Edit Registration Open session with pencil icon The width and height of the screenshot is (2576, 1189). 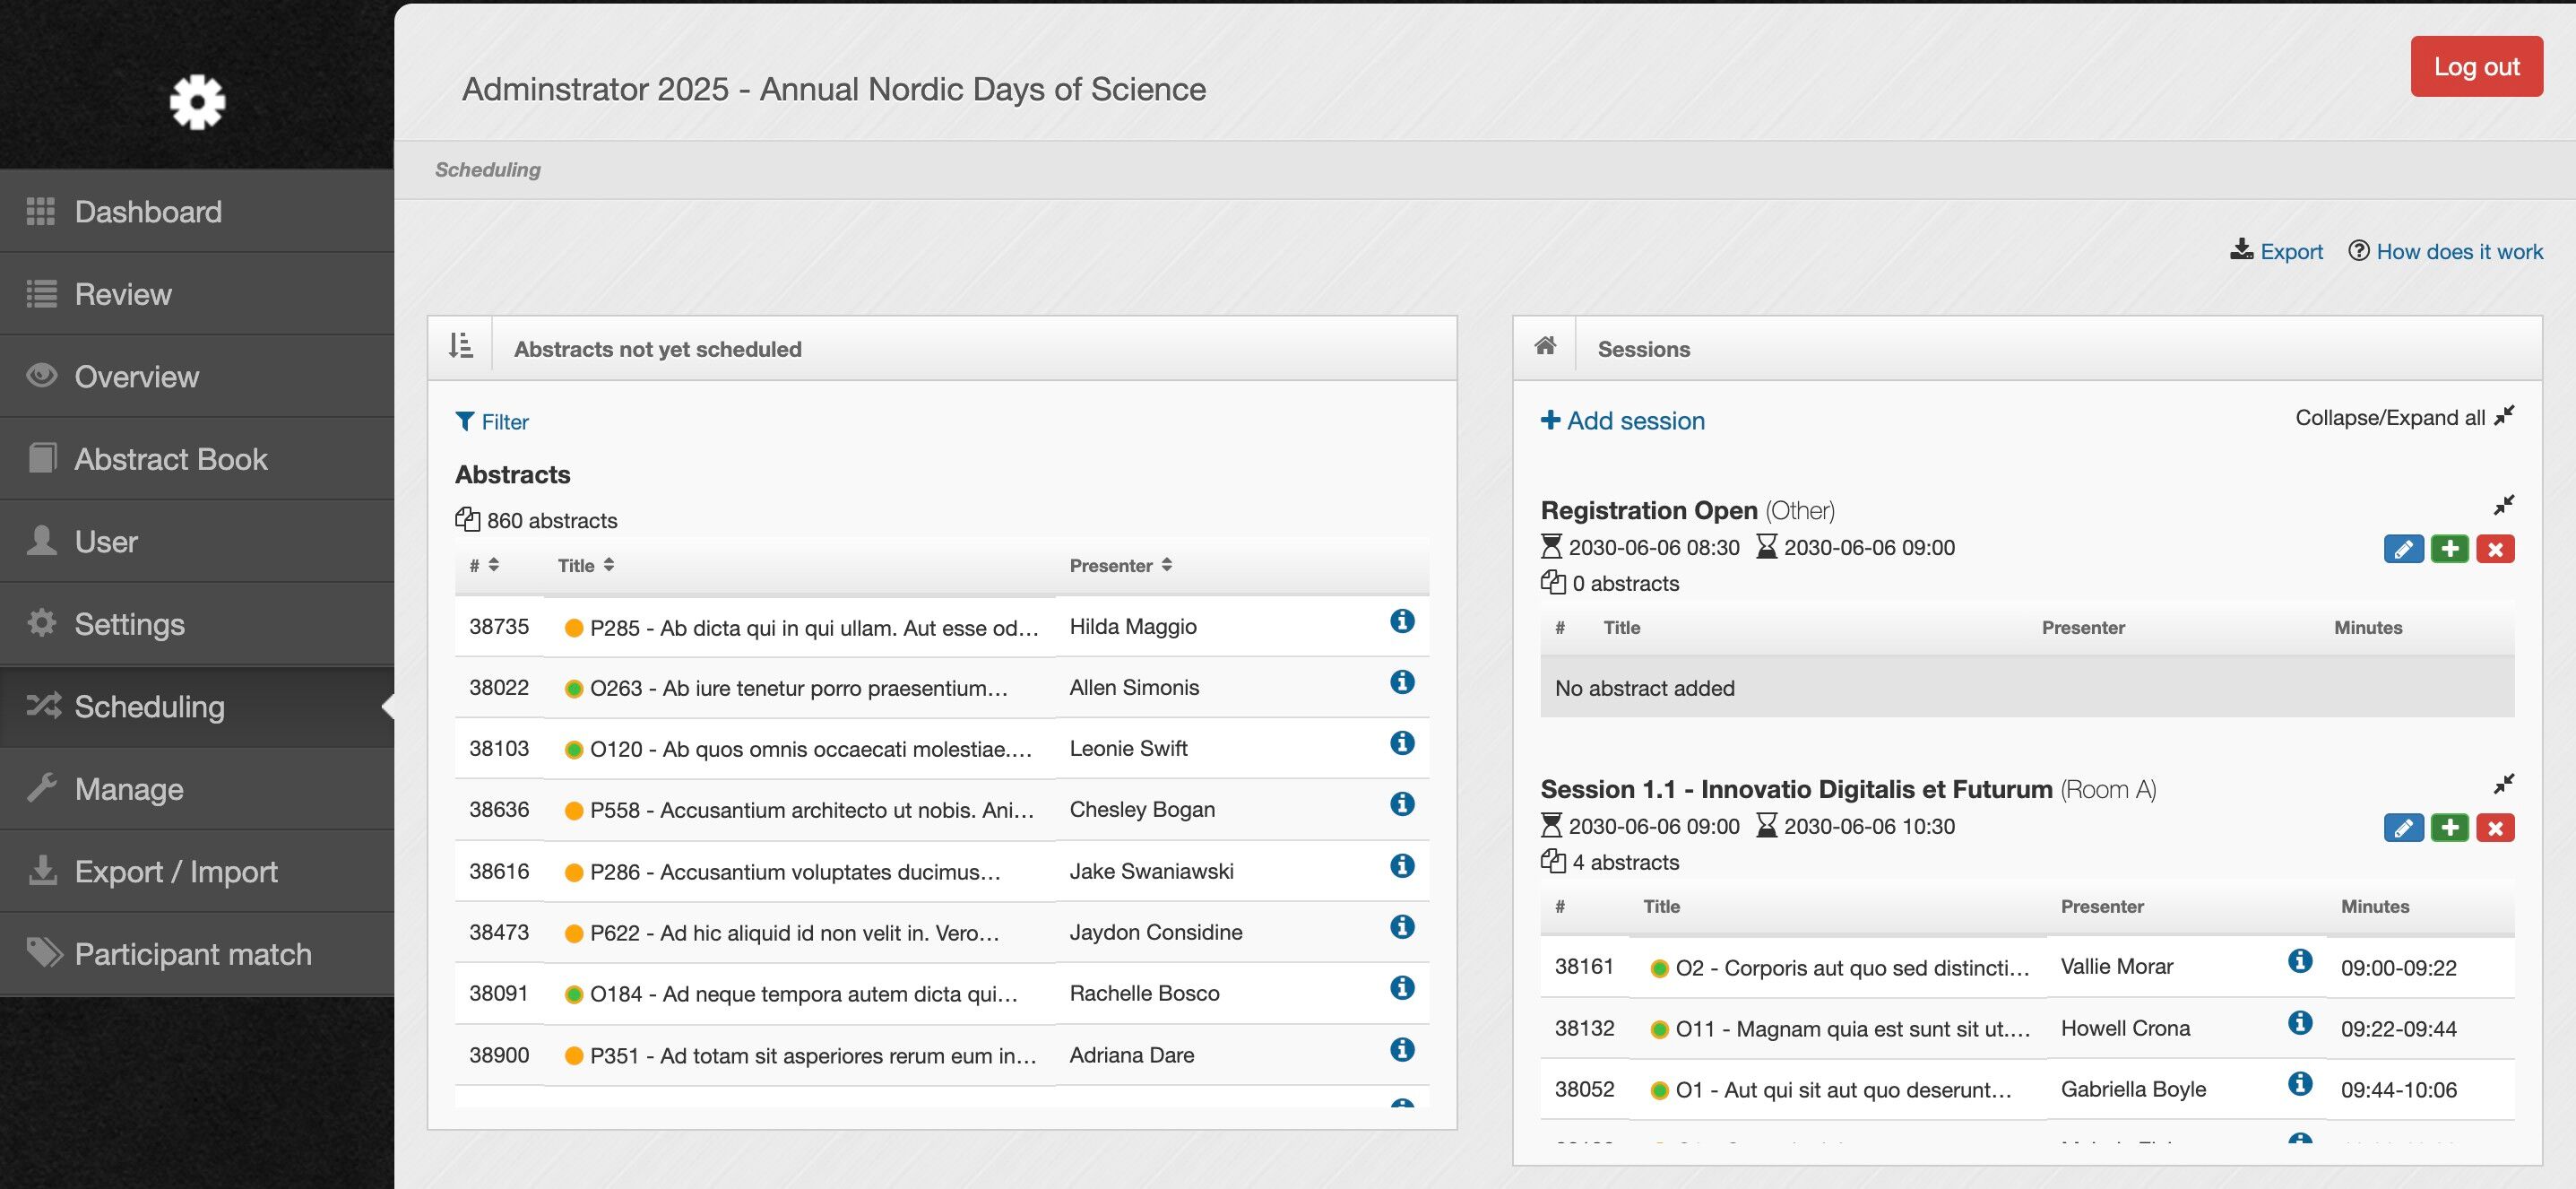(2403, 549)
